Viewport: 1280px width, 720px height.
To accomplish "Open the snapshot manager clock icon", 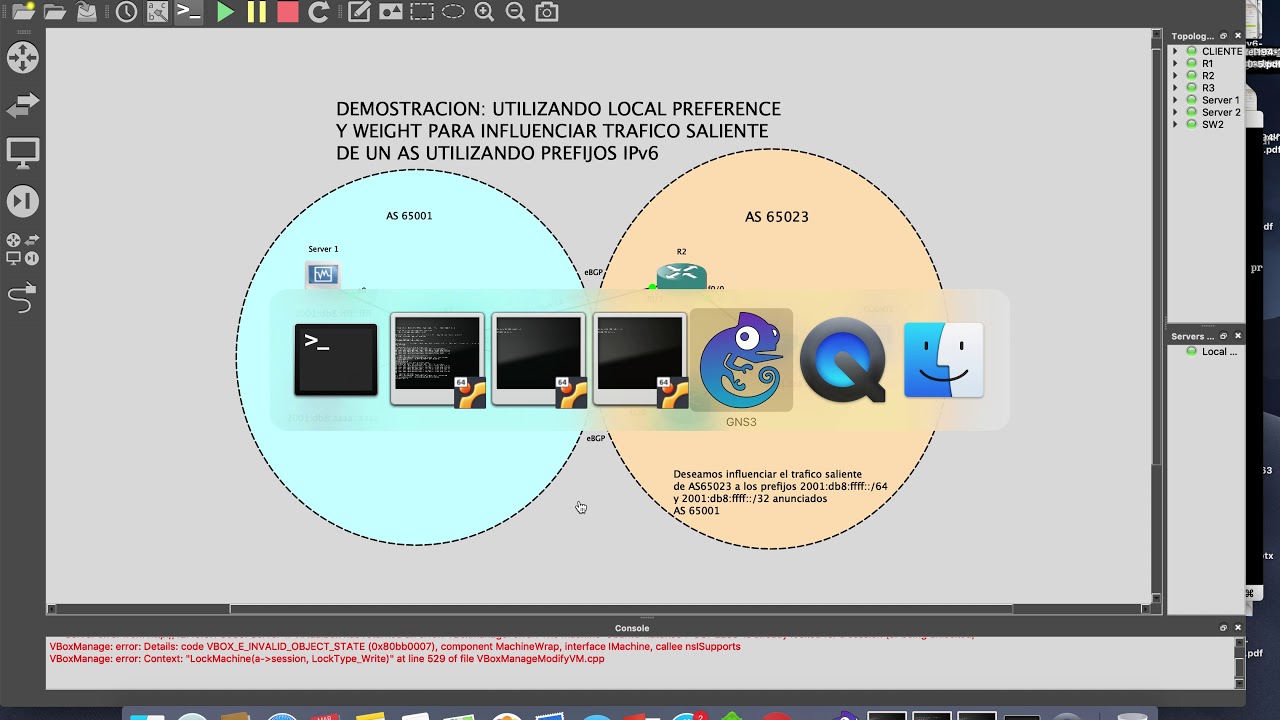I will coord(126,12).
